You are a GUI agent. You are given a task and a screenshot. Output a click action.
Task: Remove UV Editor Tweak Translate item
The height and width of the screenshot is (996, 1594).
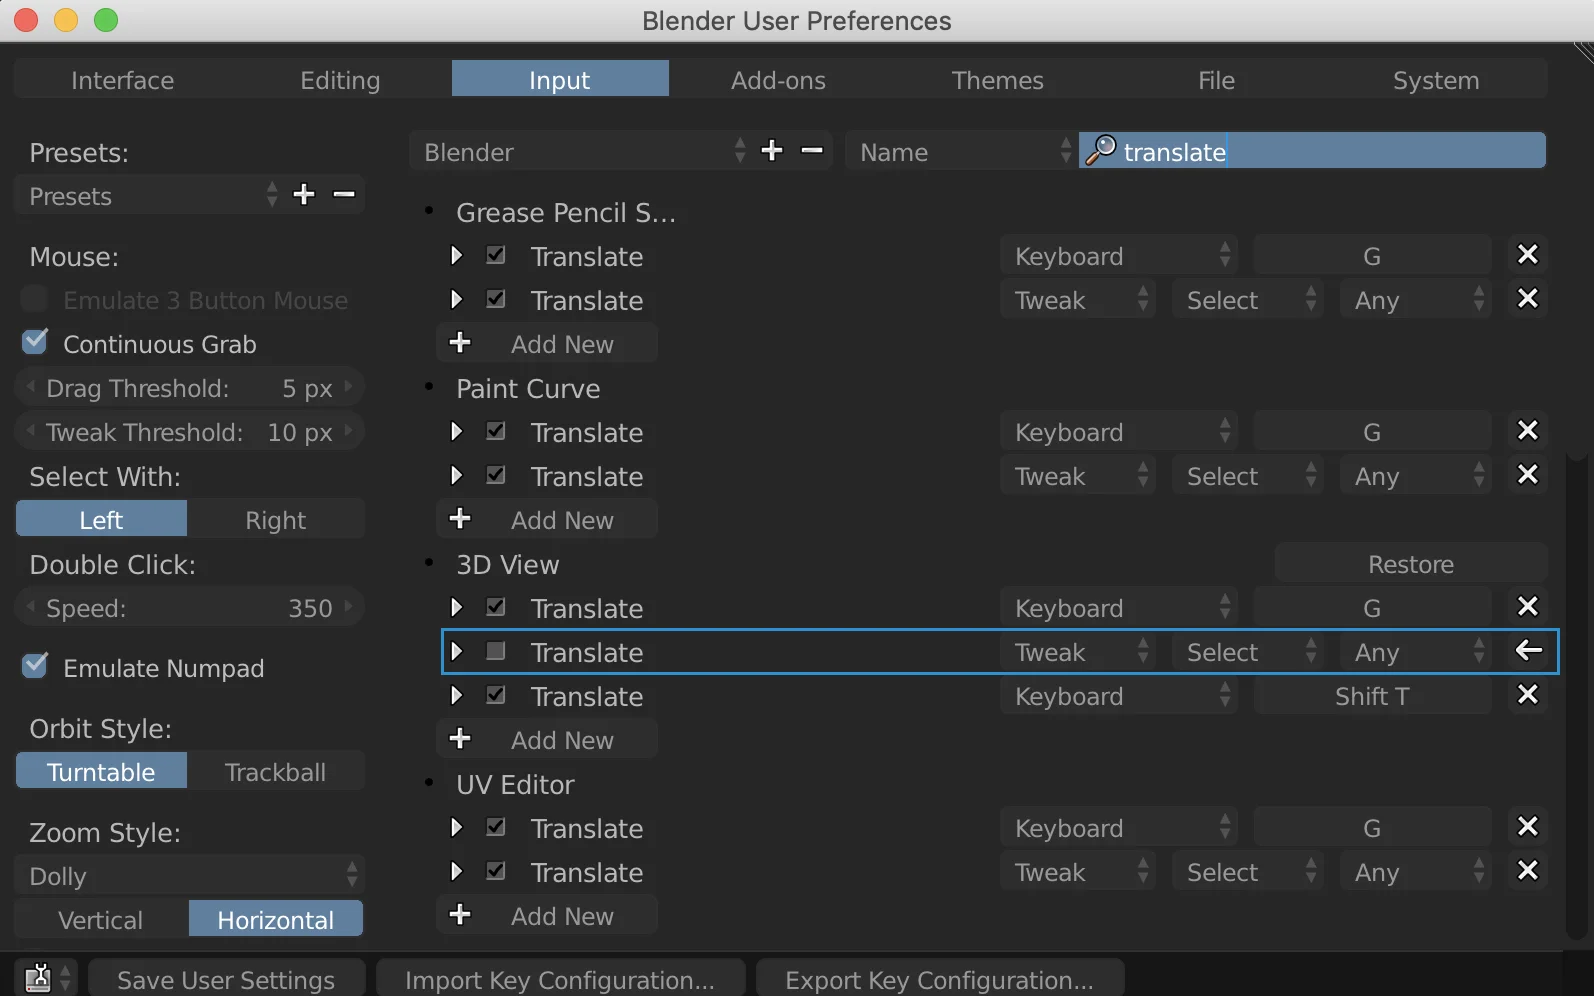pyautogui.click(x=1528, y=871)
